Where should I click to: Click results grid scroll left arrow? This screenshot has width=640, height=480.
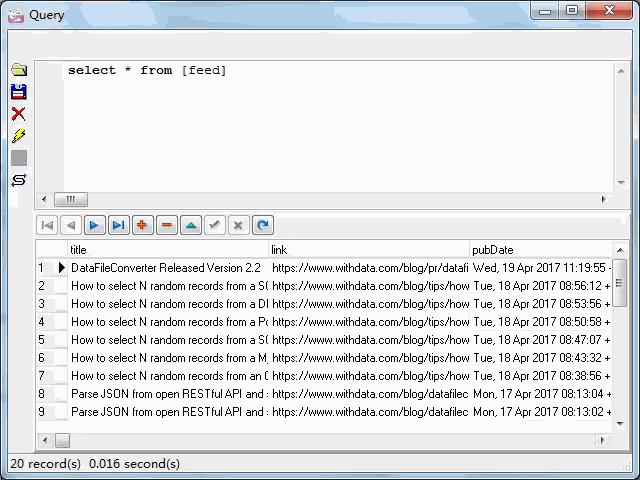45,440
